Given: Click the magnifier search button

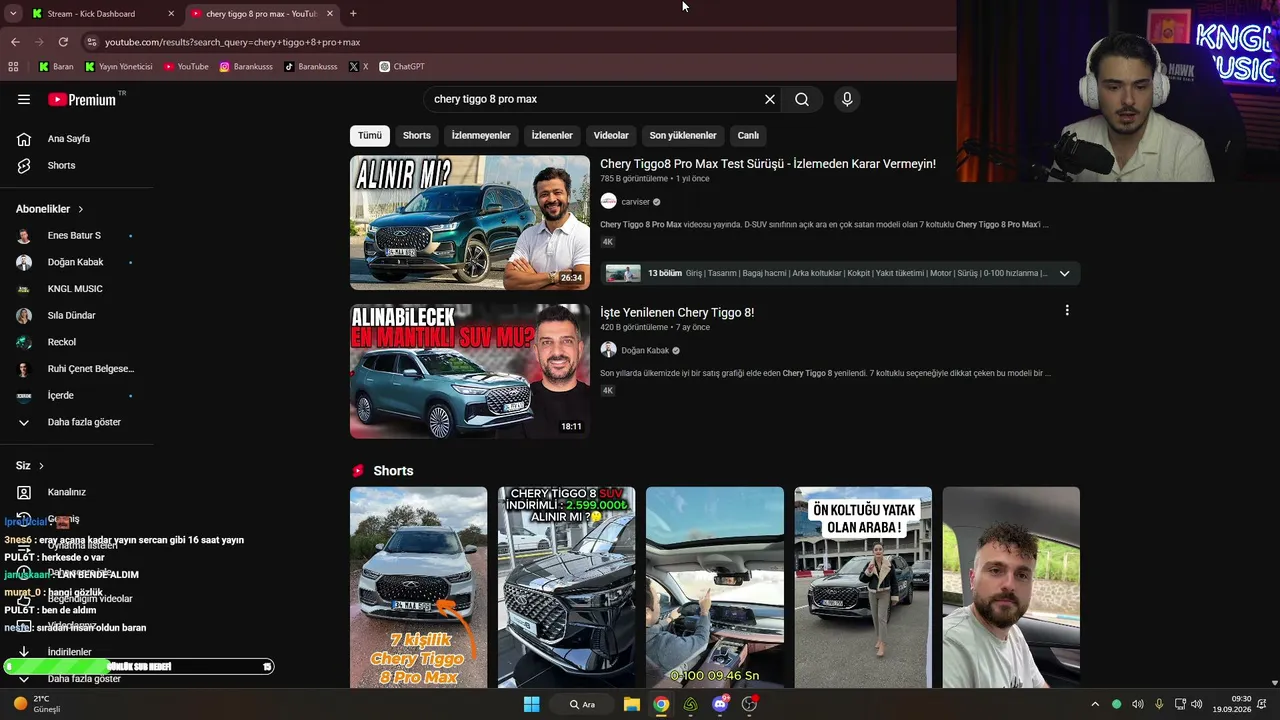Looking at the screenshot, I should point(802,99).
